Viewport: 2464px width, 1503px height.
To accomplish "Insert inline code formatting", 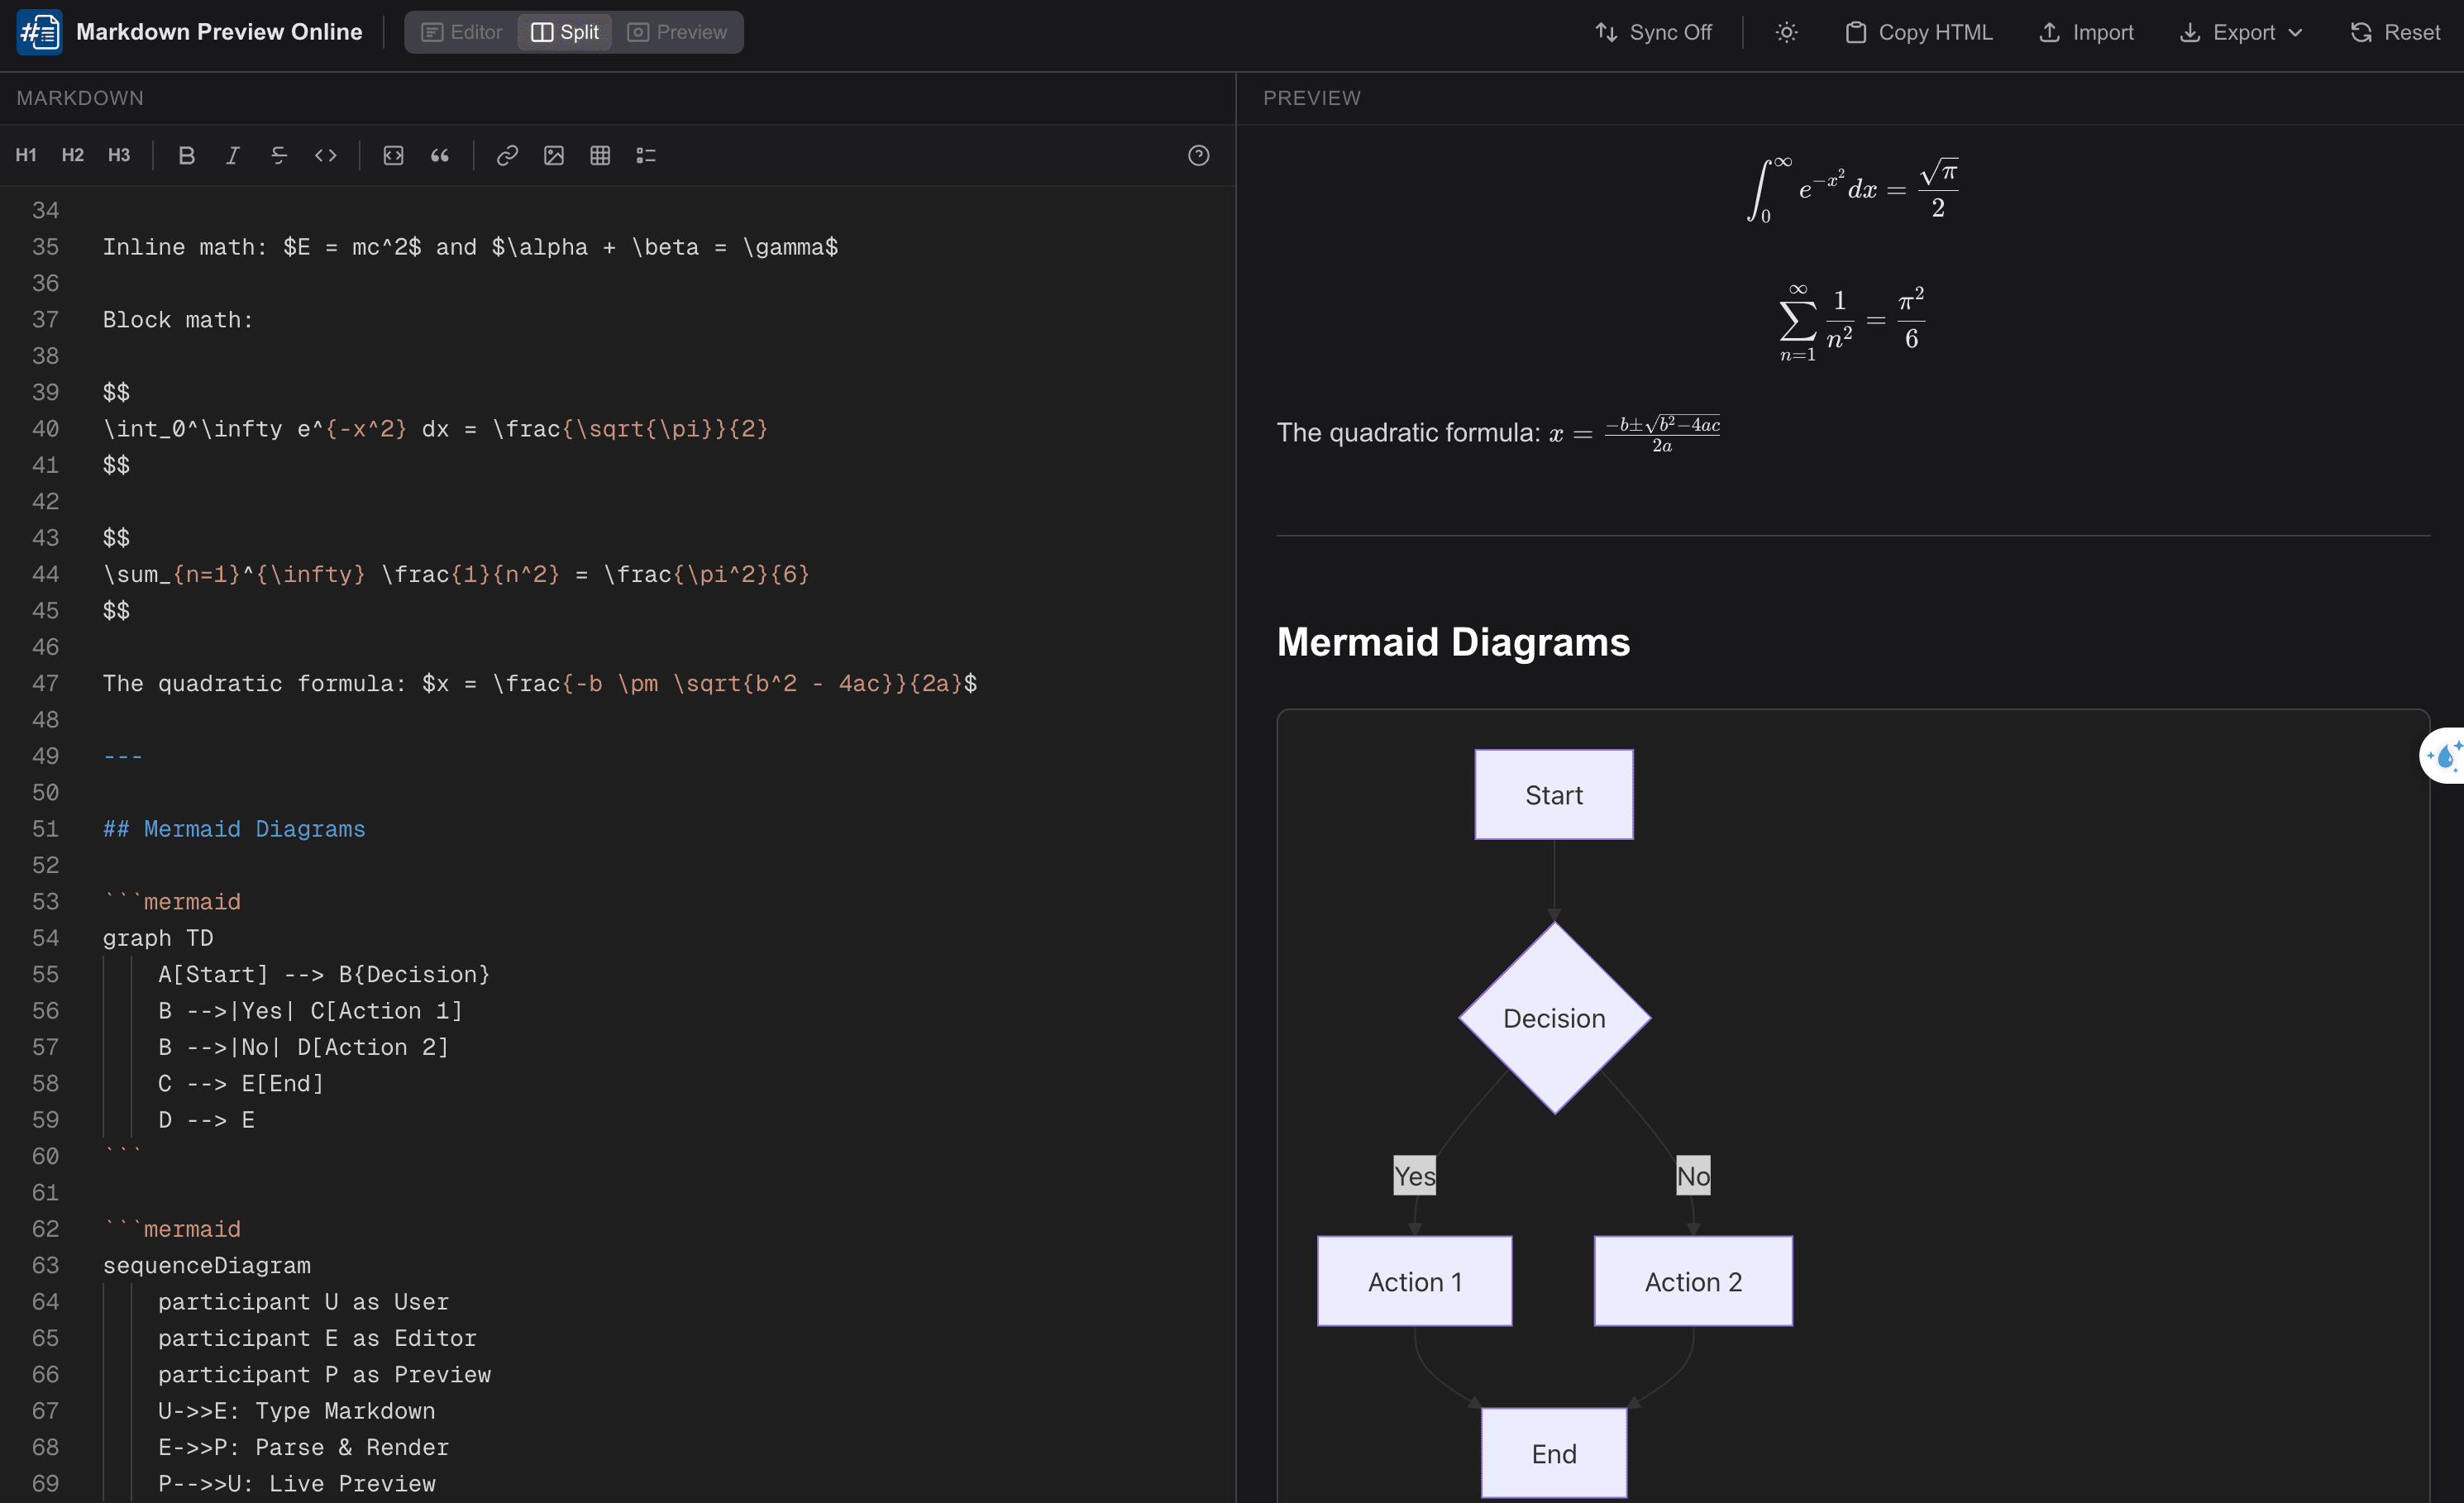I will pyautogui.click(x=326, y=156).
